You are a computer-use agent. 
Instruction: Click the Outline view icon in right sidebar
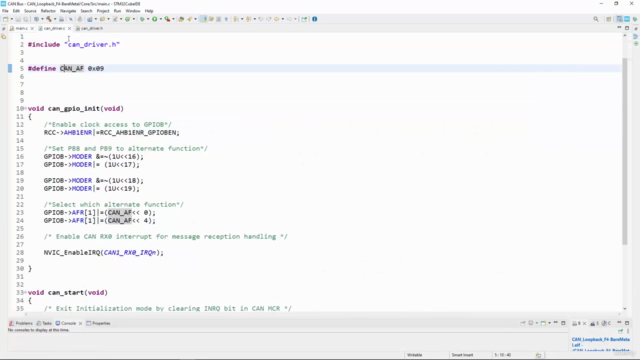(x=636, y=36)
